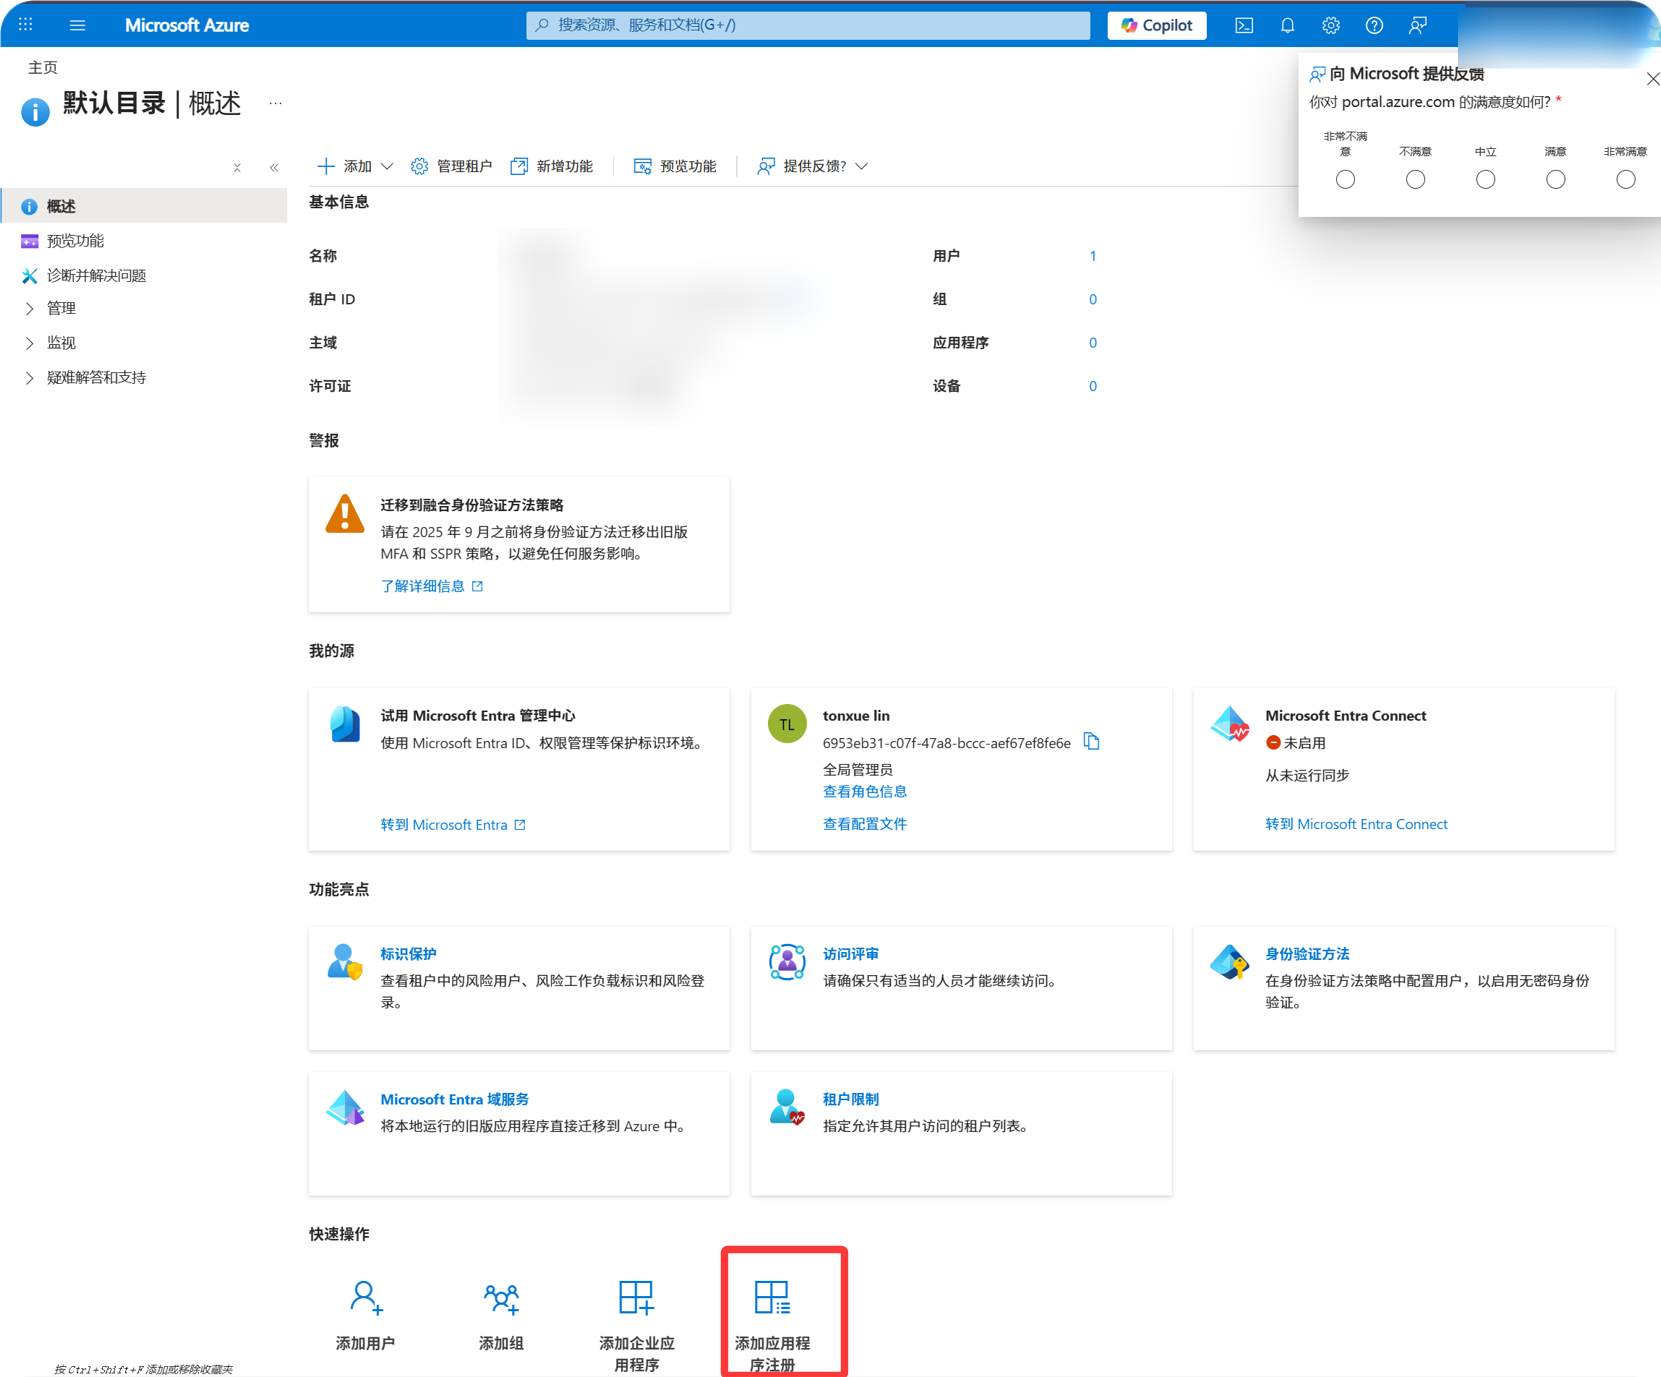
Task: Open the notifications bell
Action: [x=1287, y=25]
